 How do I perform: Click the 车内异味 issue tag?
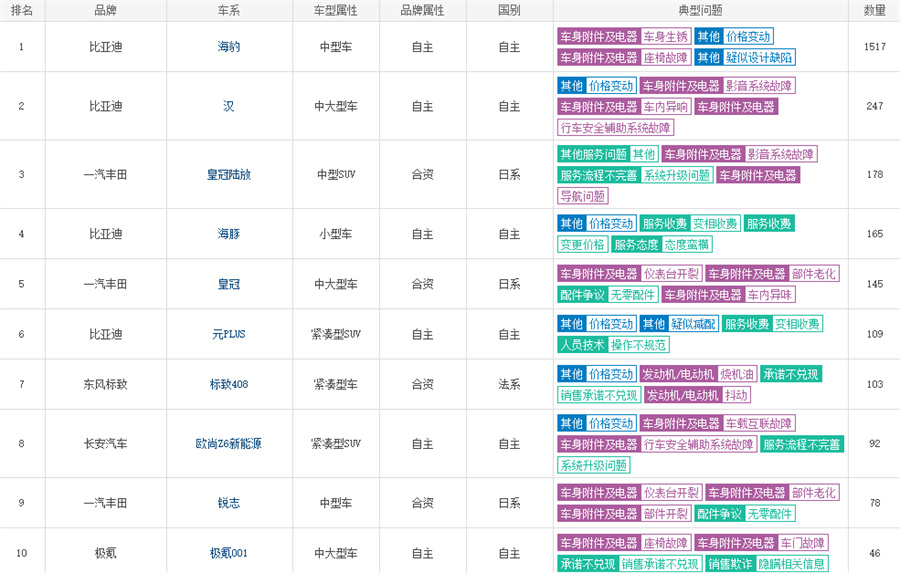coord(770,295)
